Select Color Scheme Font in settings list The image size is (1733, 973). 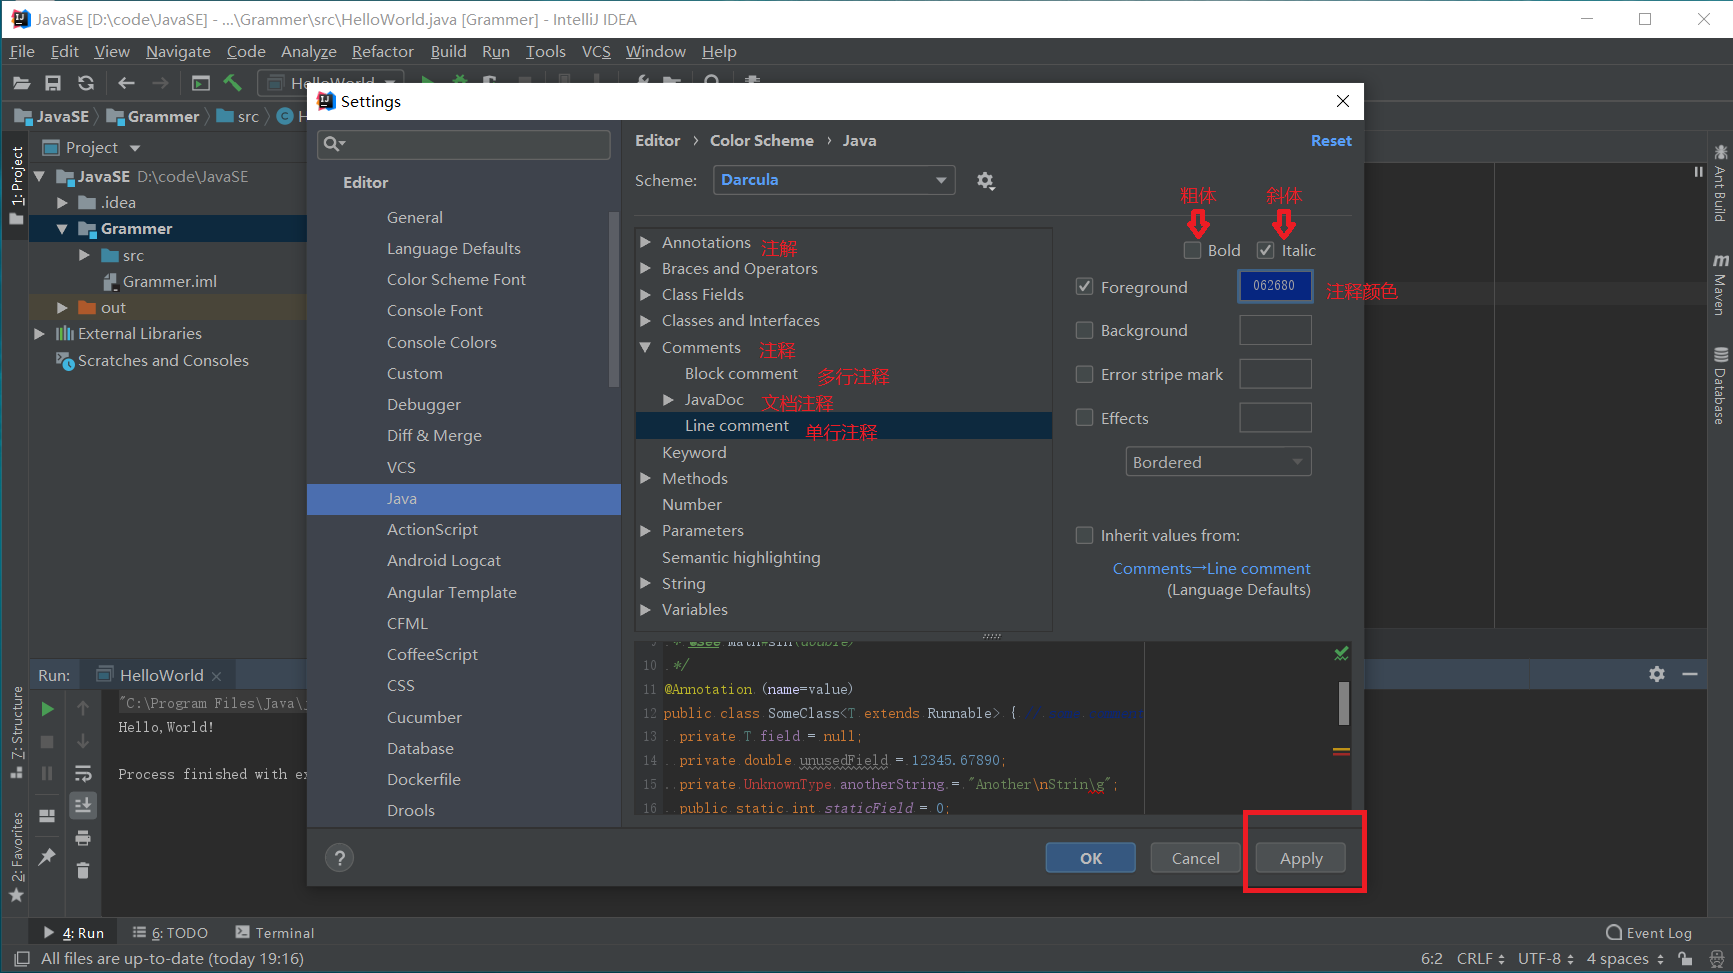[456, 280]
